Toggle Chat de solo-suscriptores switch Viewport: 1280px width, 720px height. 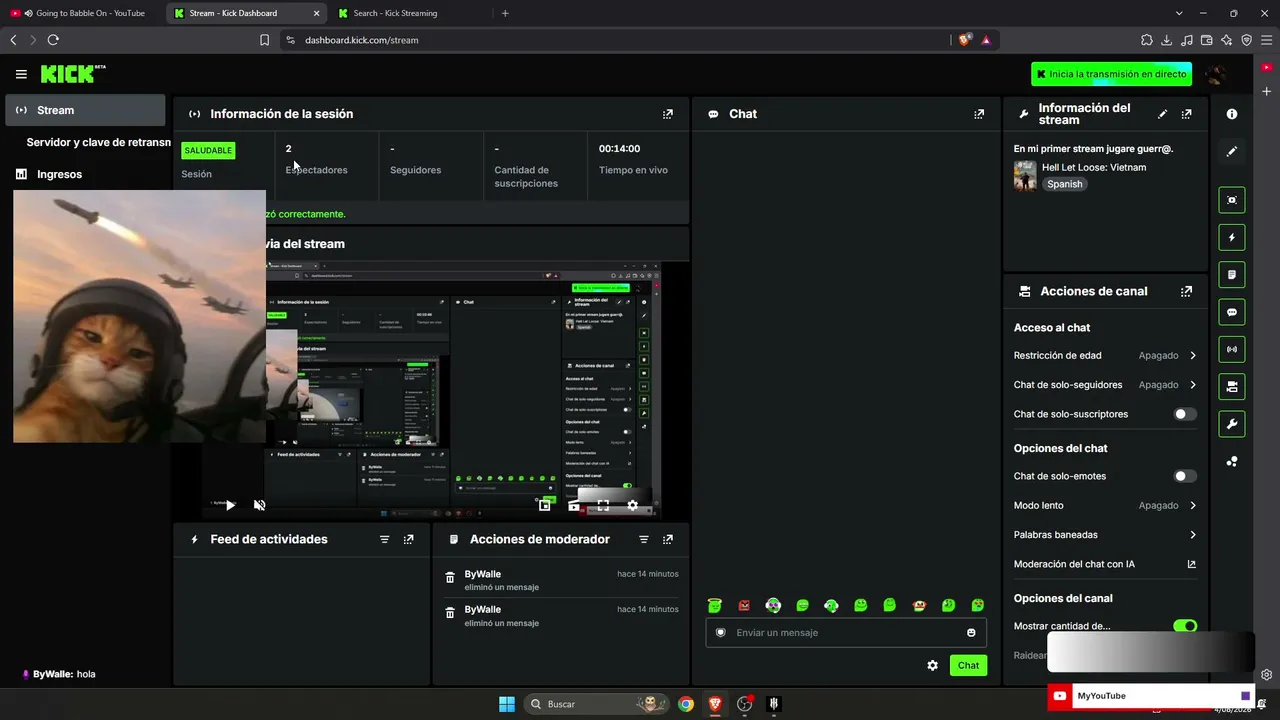click(1185, 414)
